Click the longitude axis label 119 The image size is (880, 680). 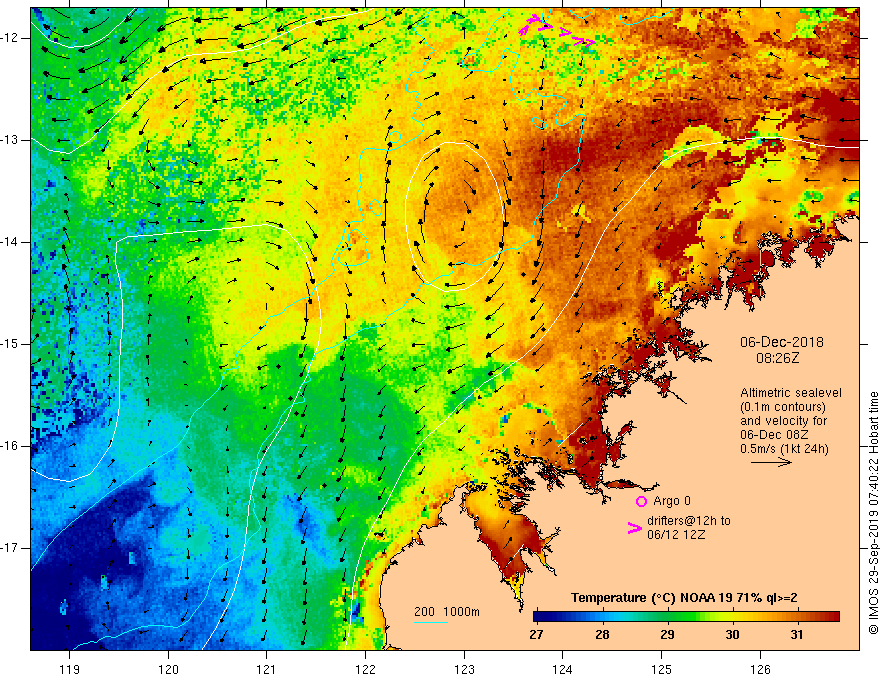pos(69,669)
